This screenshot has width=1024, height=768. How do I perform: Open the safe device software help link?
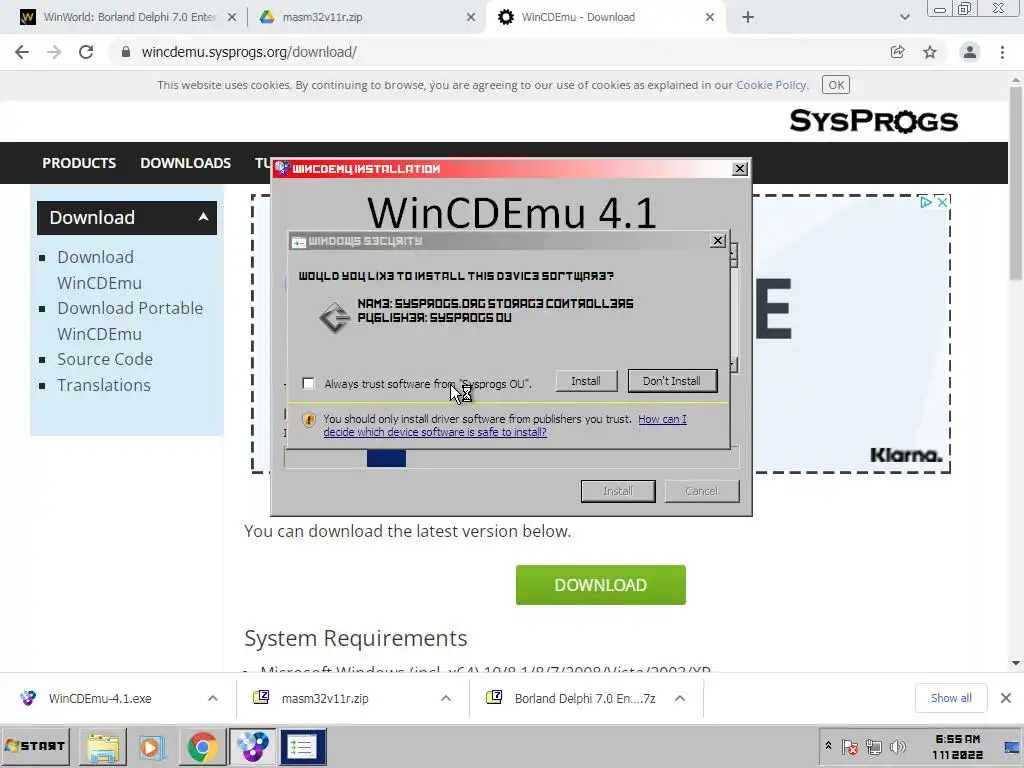click(505, 425)
